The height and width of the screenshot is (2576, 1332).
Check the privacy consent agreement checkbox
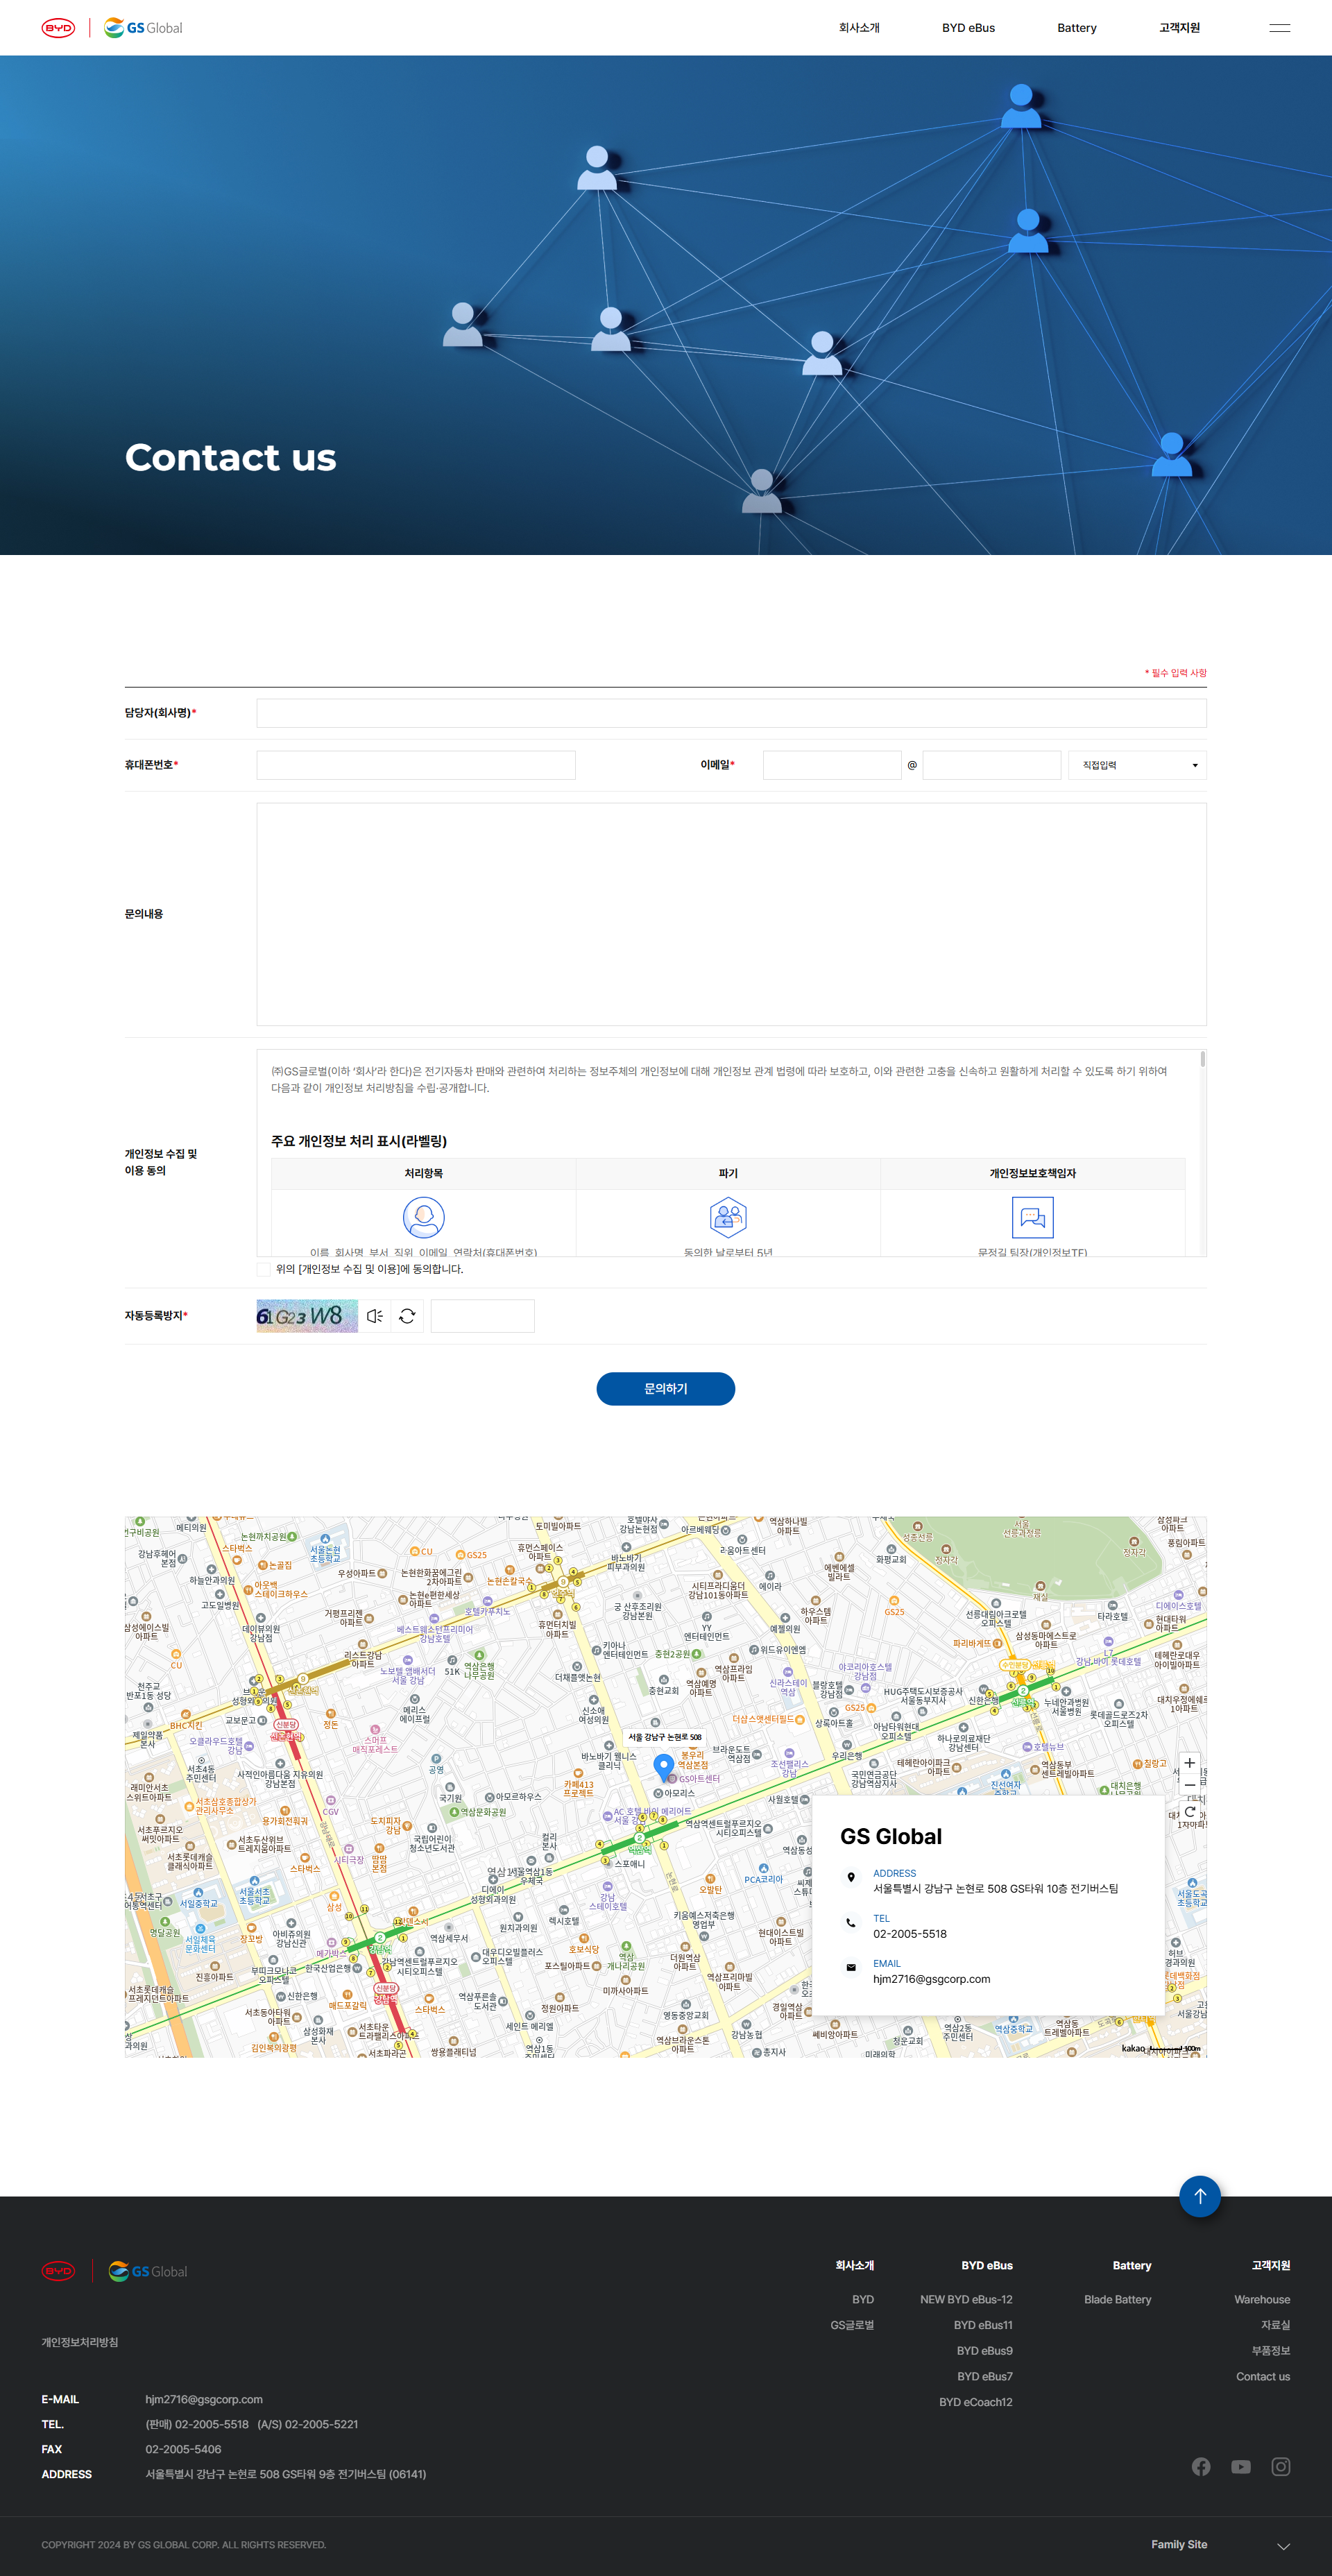[x=264, y=1269]
